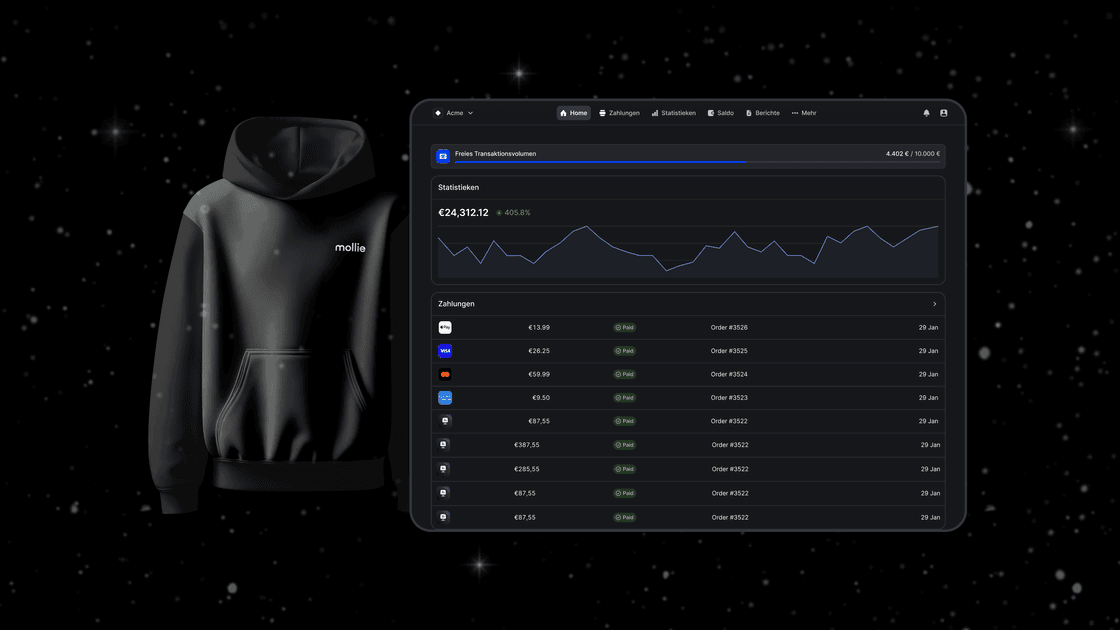Click the Visa icon on Order #3525

[x=445, y=351]
